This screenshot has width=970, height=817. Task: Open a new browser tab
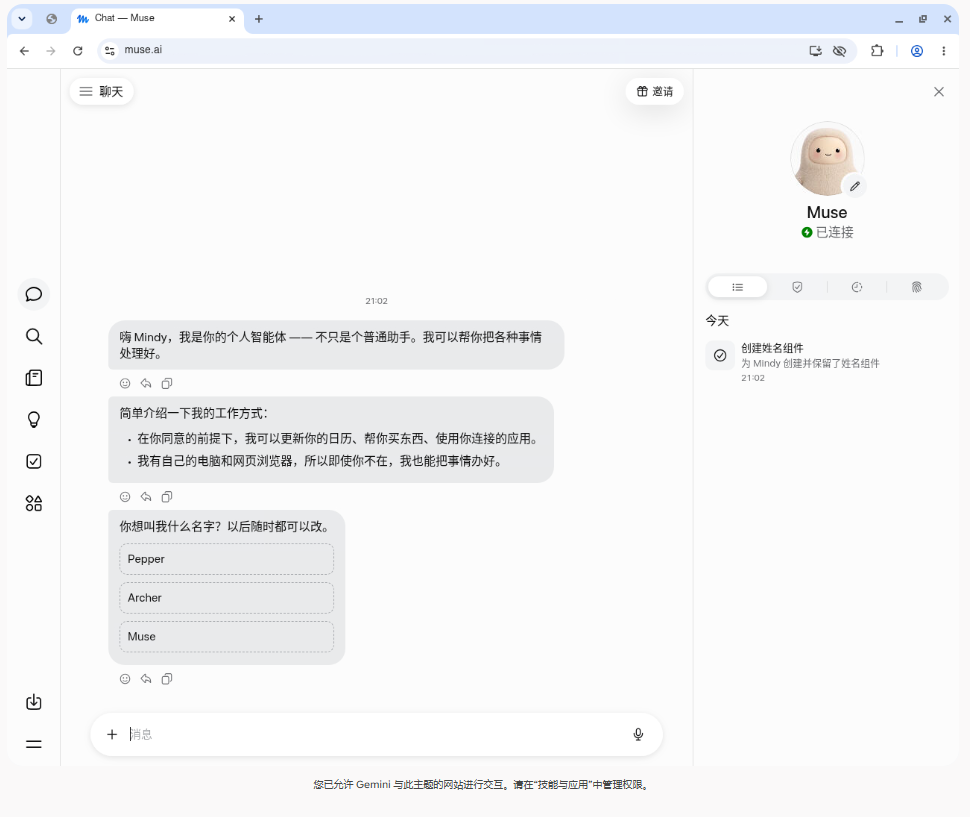point(259,19)
